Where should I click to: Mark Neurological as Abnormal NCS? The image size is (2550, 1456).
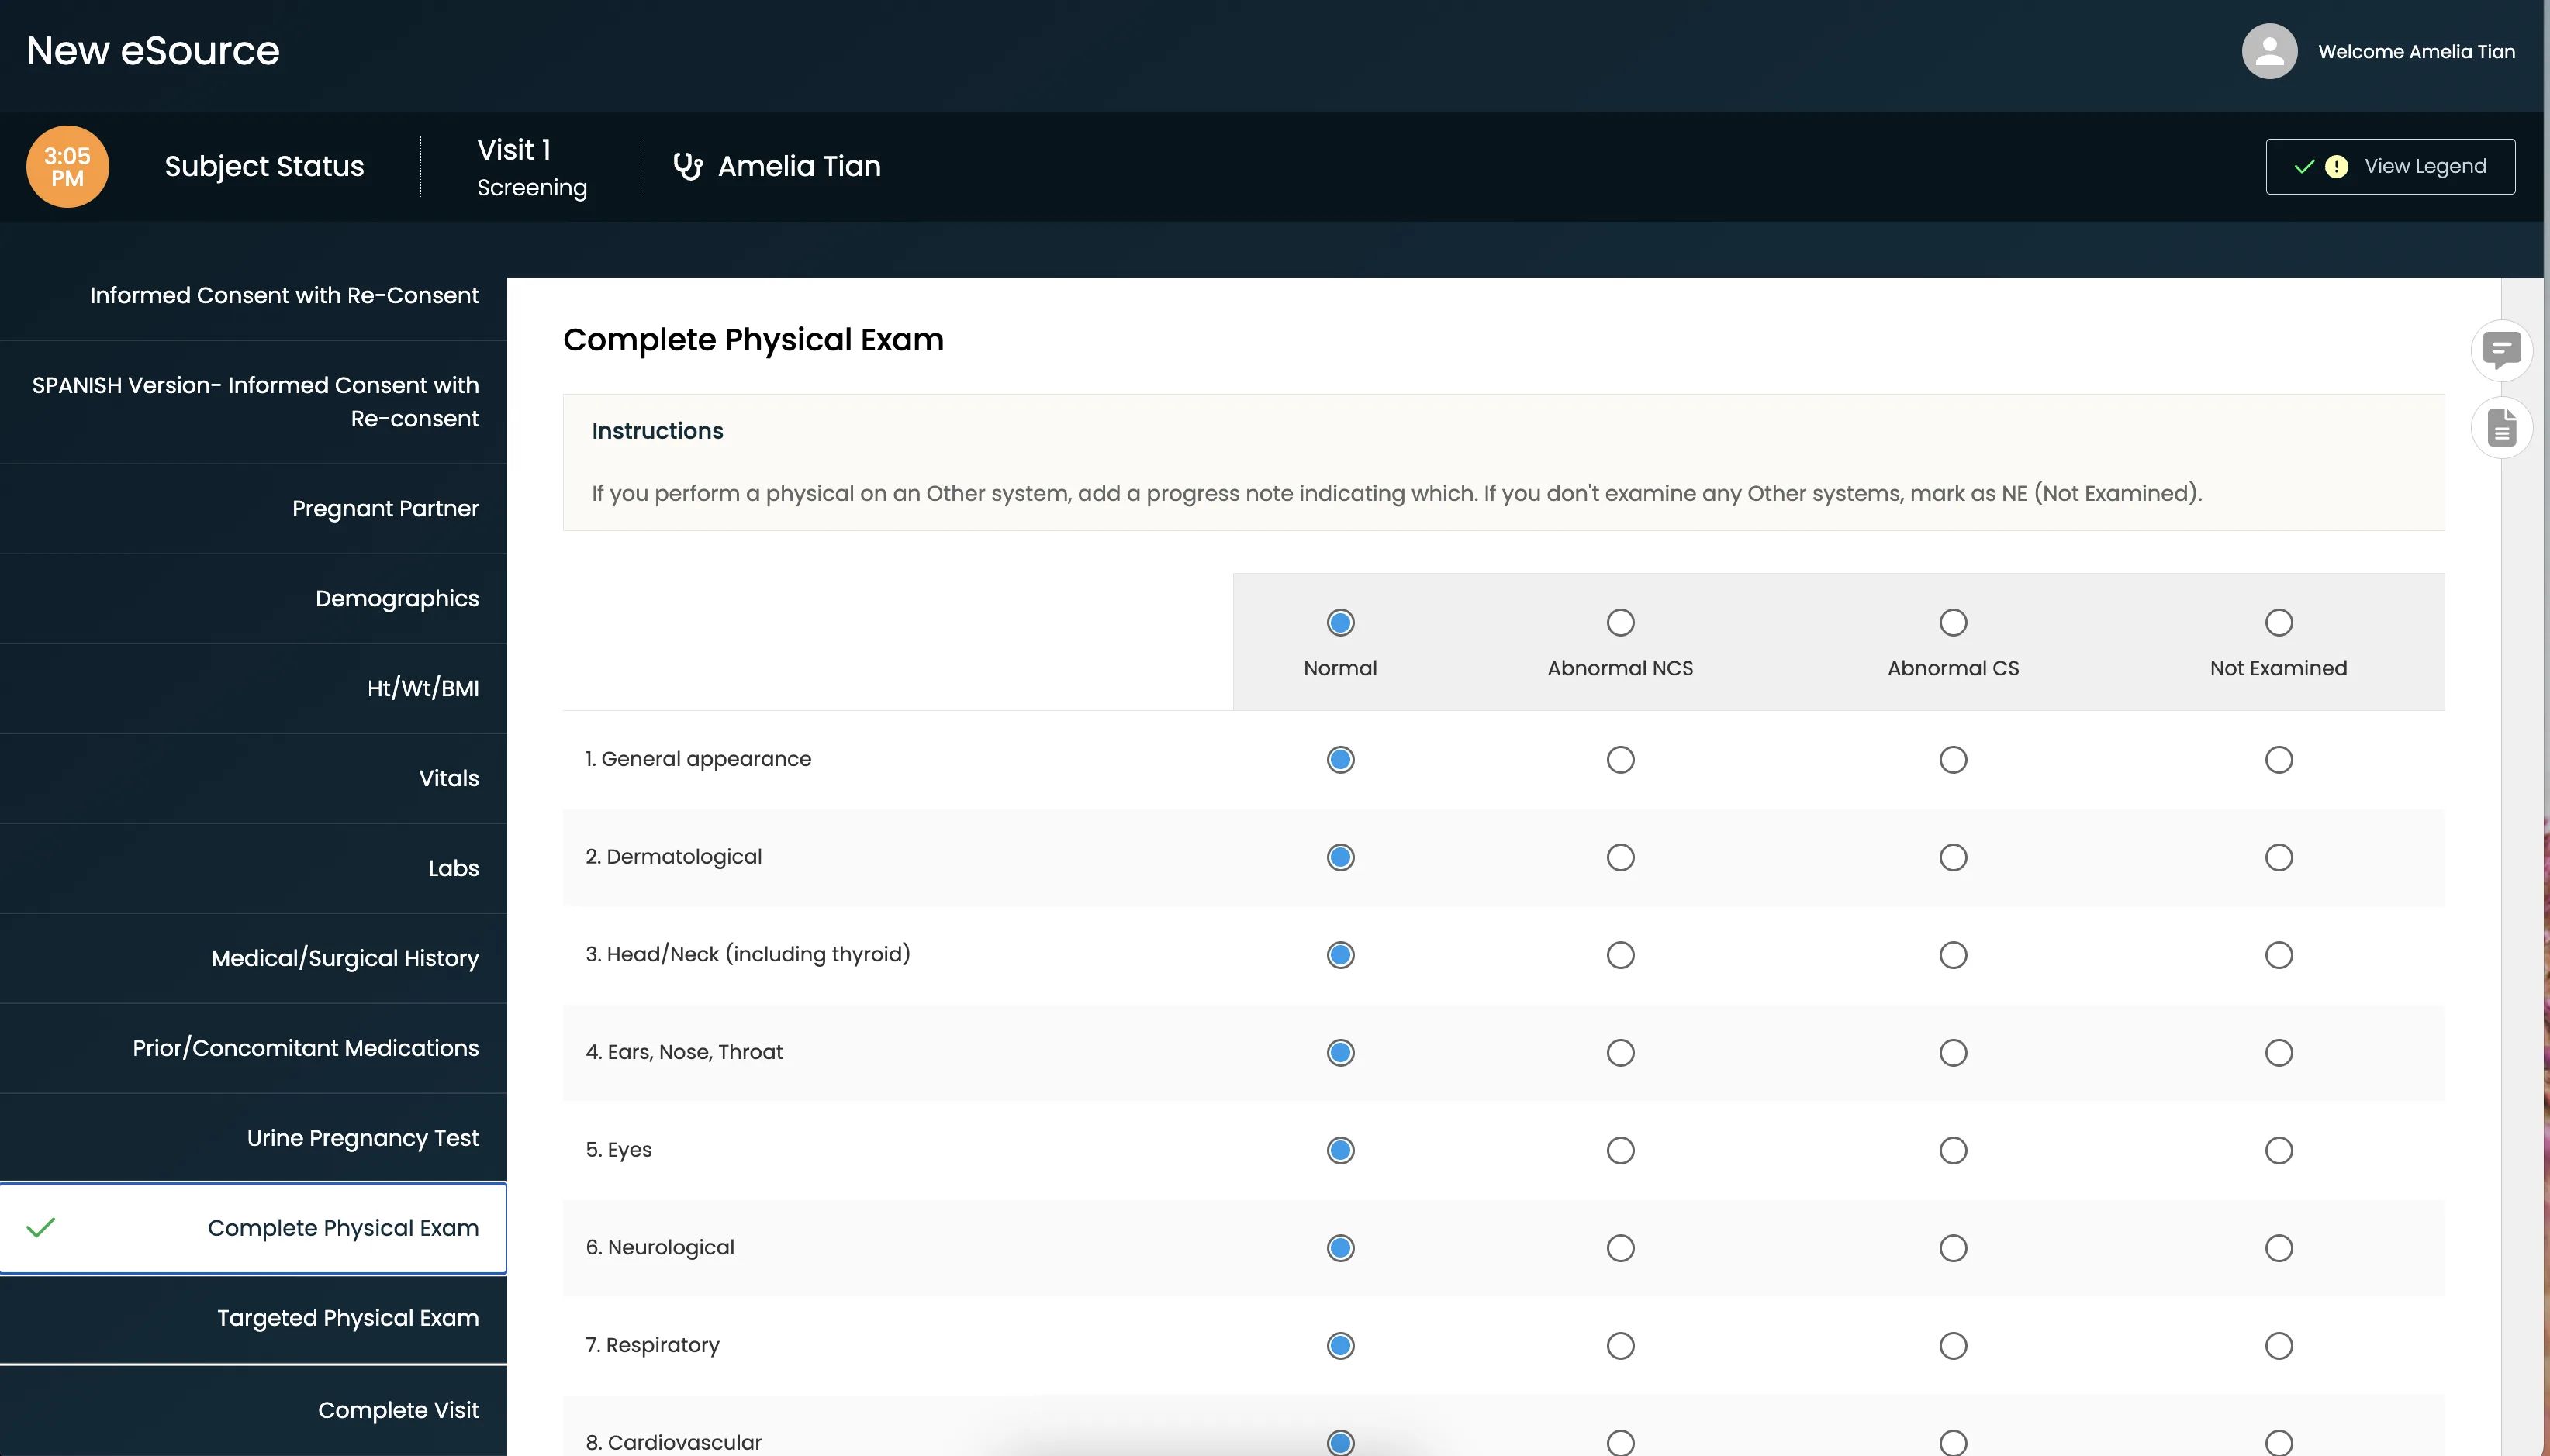(1620, 1248)
